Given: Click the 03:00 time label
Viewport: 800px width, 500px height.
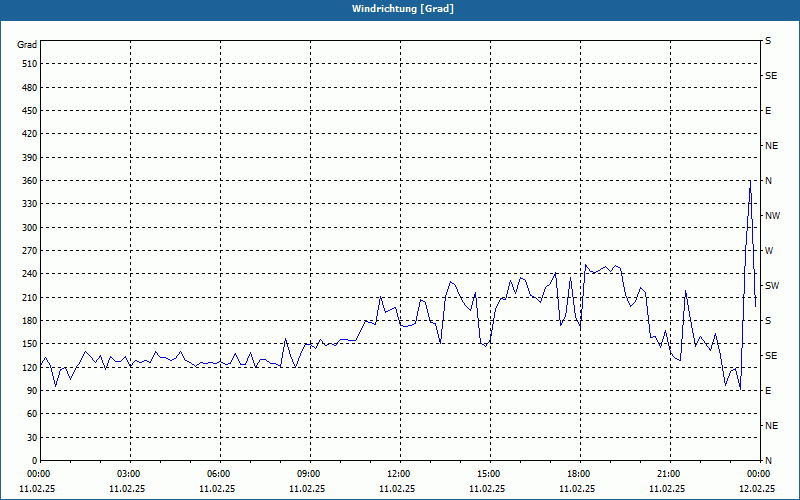Looking at the screenshot, I should pos(127,474).
